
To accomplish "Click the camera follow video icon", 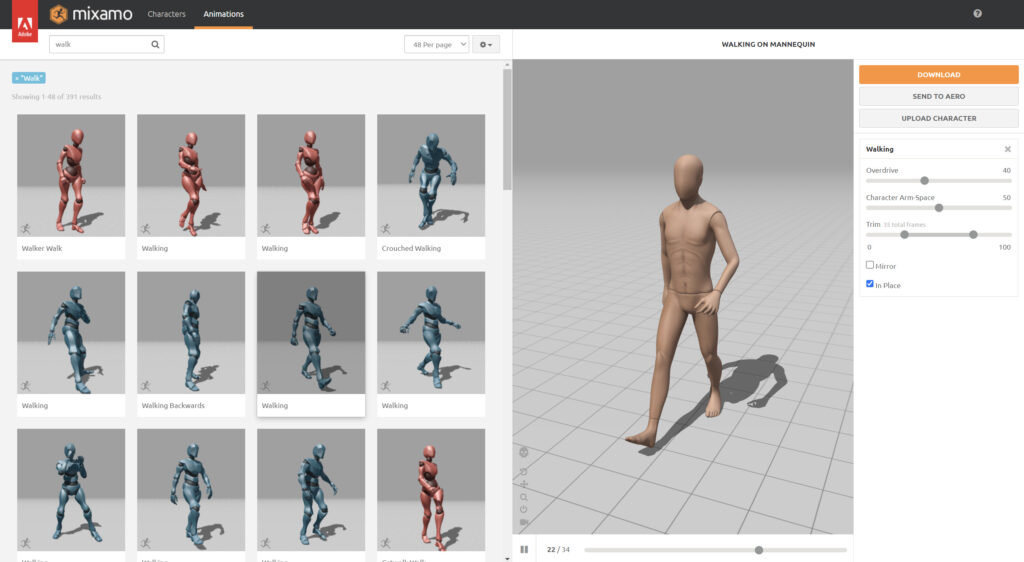I will point(524,522).
